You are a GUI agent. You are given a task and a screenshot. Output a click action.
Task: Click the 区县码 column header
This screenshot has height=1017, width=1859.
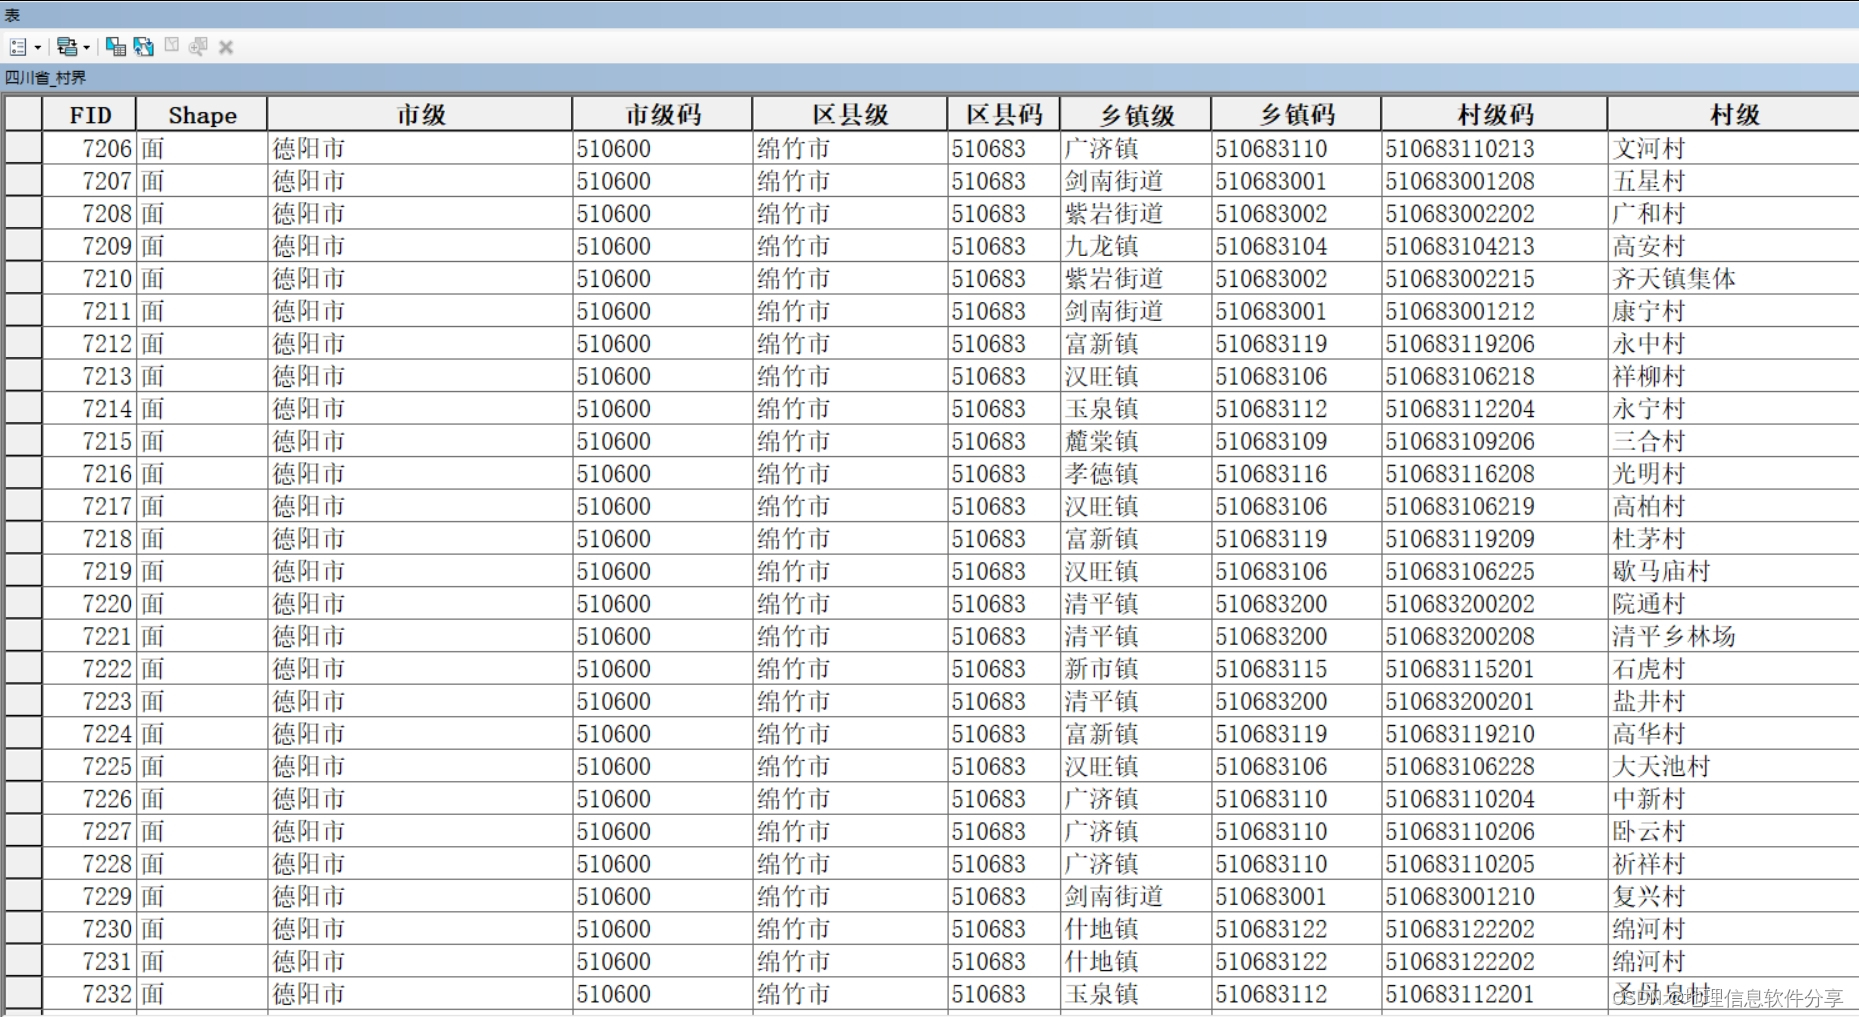pyautogui.click(x=1004, y=115)
